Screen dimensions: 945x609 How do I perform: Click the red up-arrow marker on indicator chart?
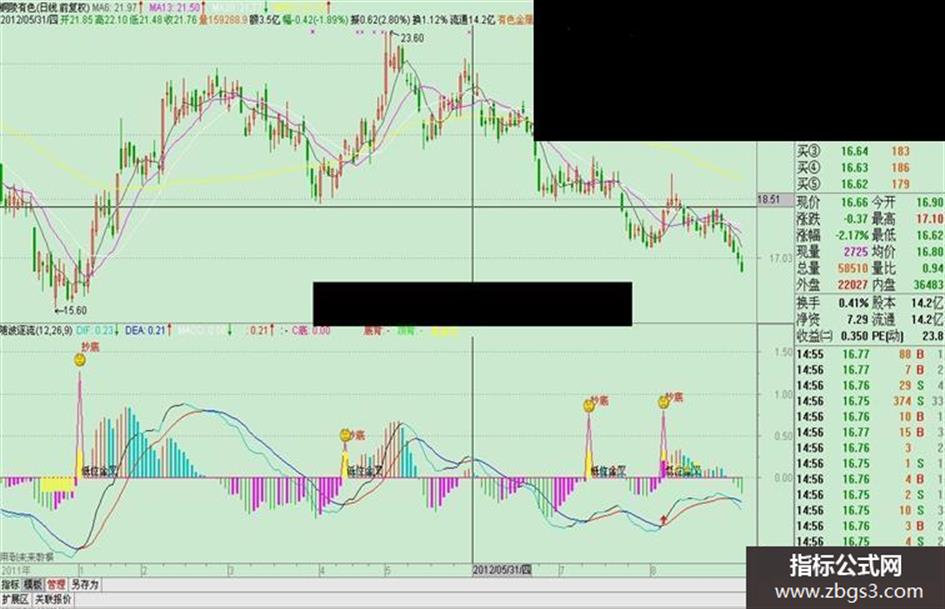[664, 518]
